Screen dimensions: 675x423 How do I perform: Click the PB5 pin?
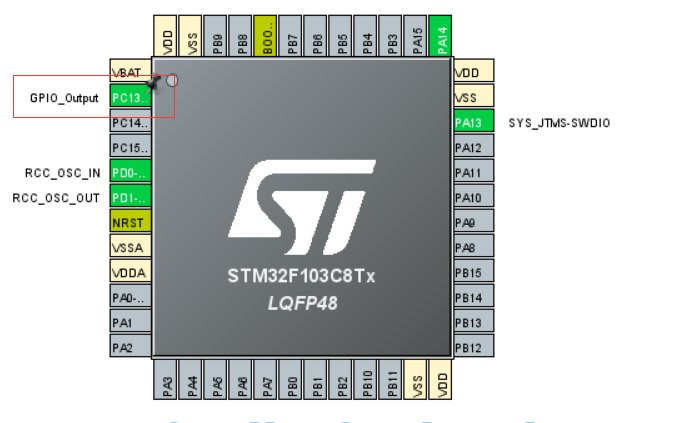click(x=340, y=36)
